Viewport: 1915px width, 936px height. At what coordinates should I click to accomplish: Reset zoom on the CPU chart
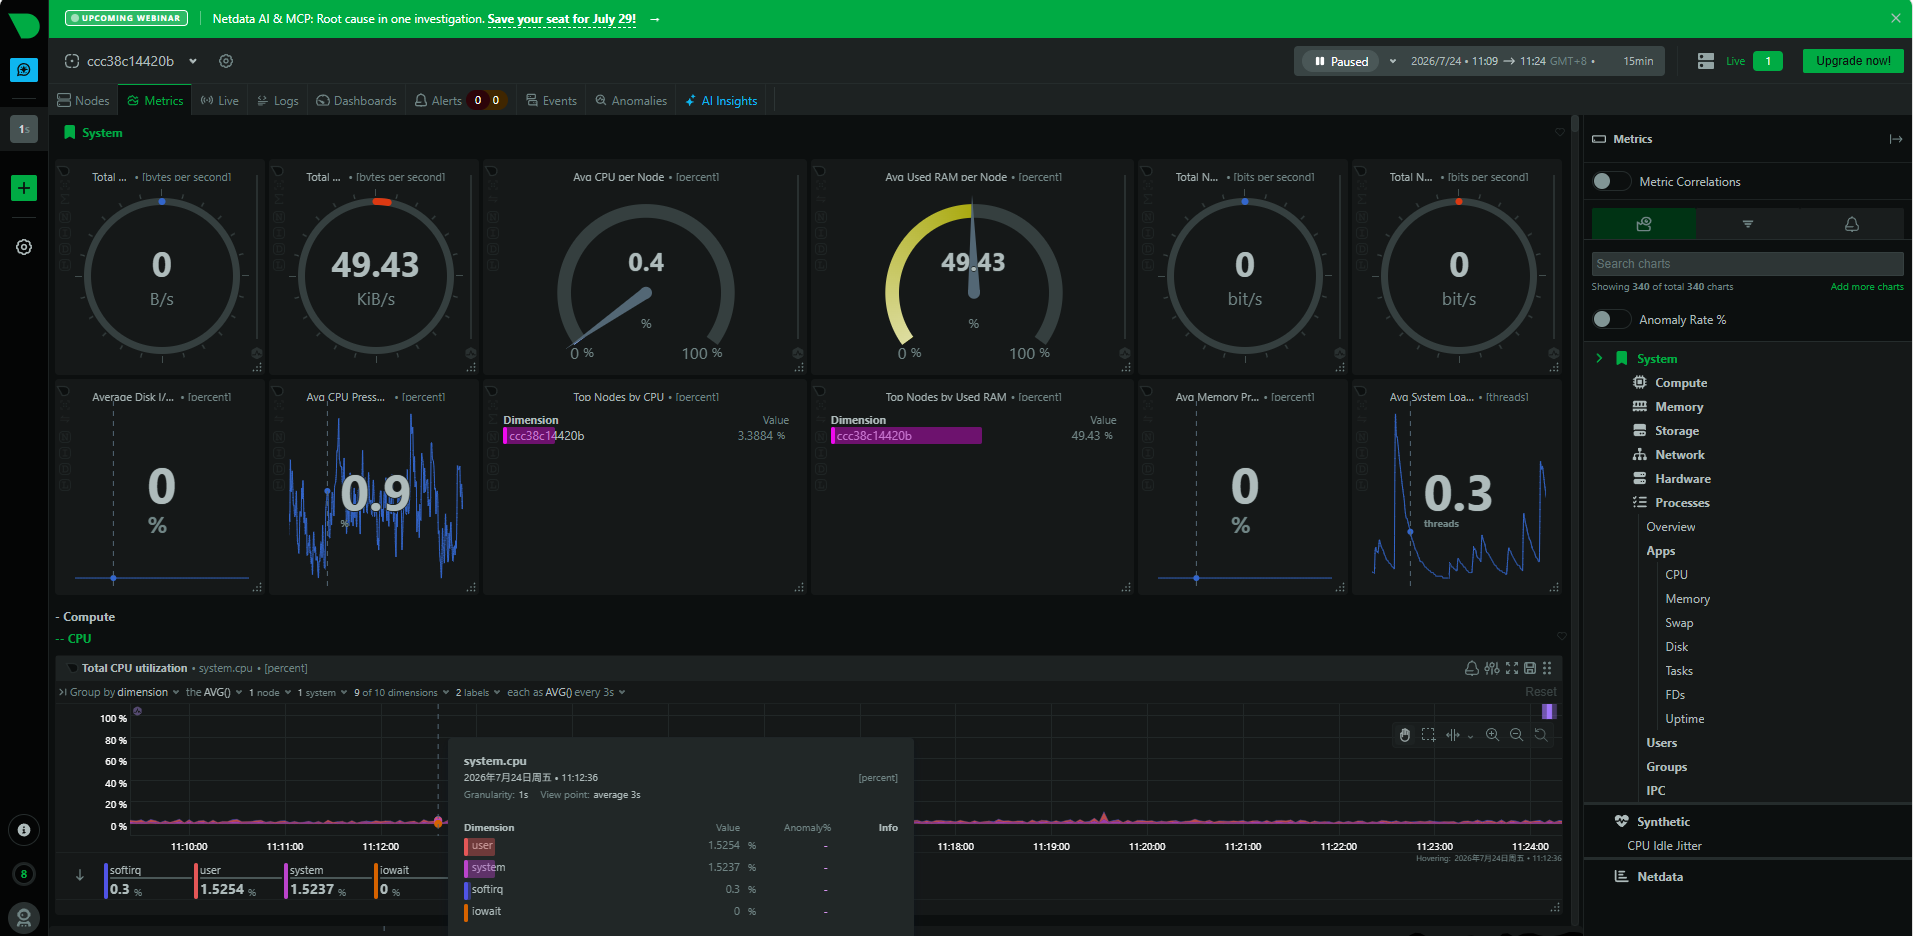[1540, 735]
